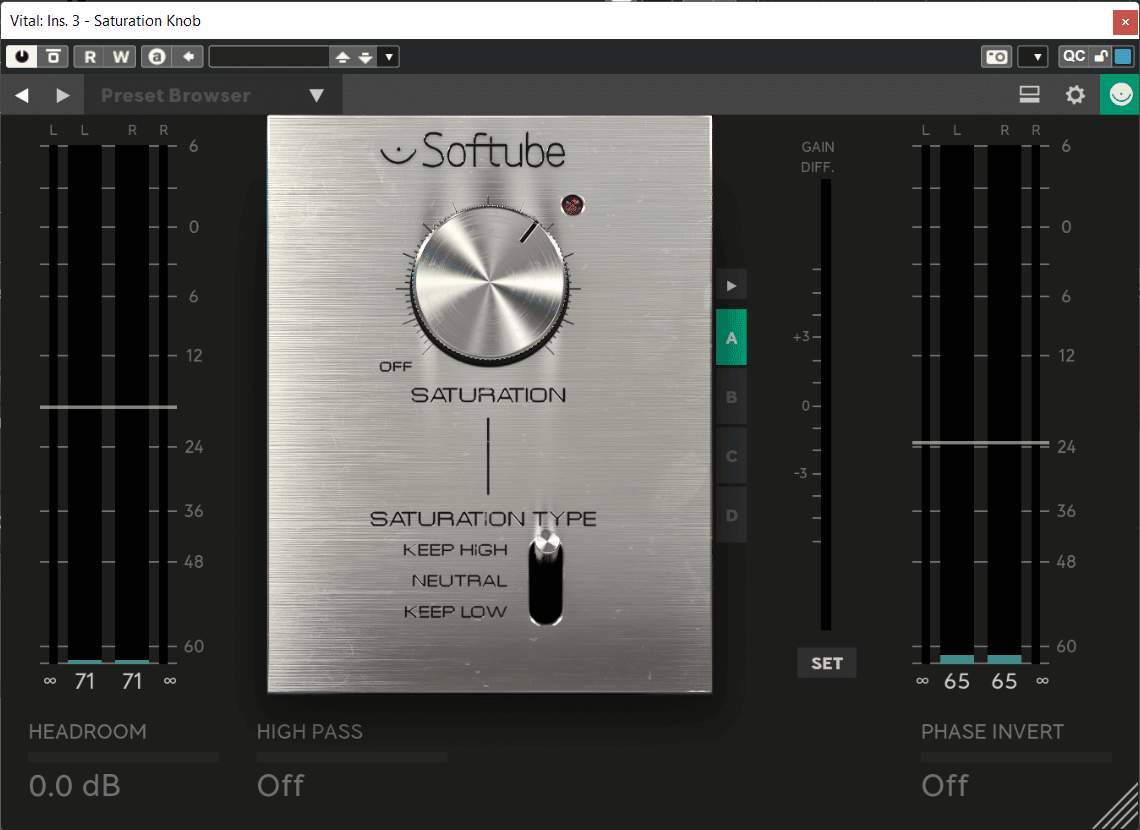Click the Softube logo on faceplate

pos(473,150)
